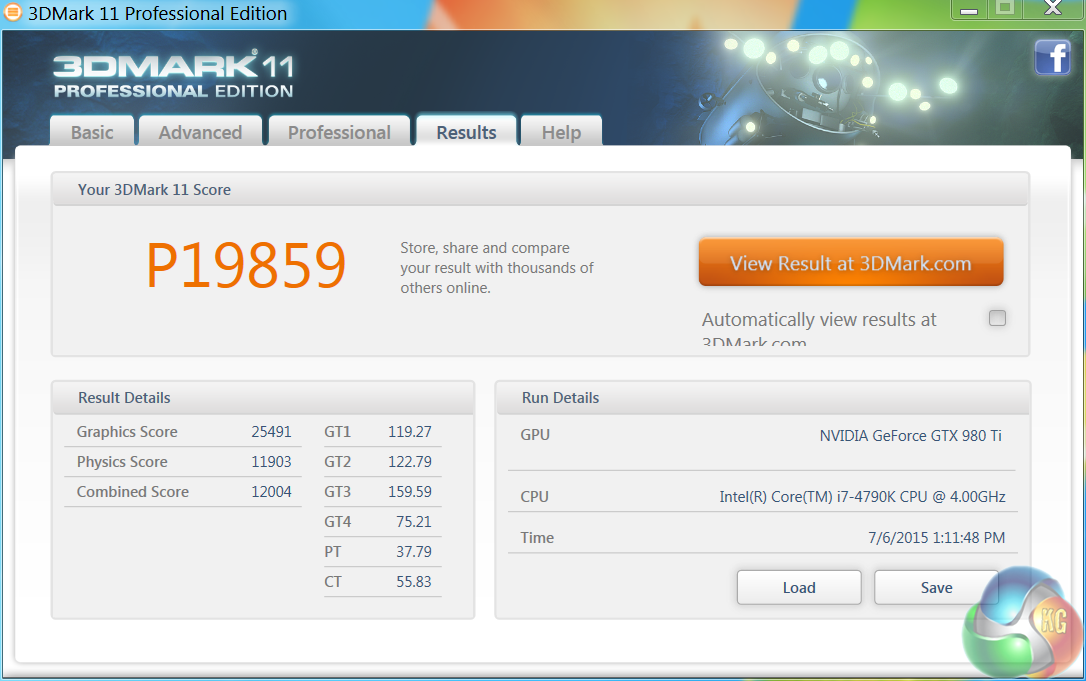Screen dimensions: 1086x681
Task: Click the Run Details panel header
Action: coord(763,398)
